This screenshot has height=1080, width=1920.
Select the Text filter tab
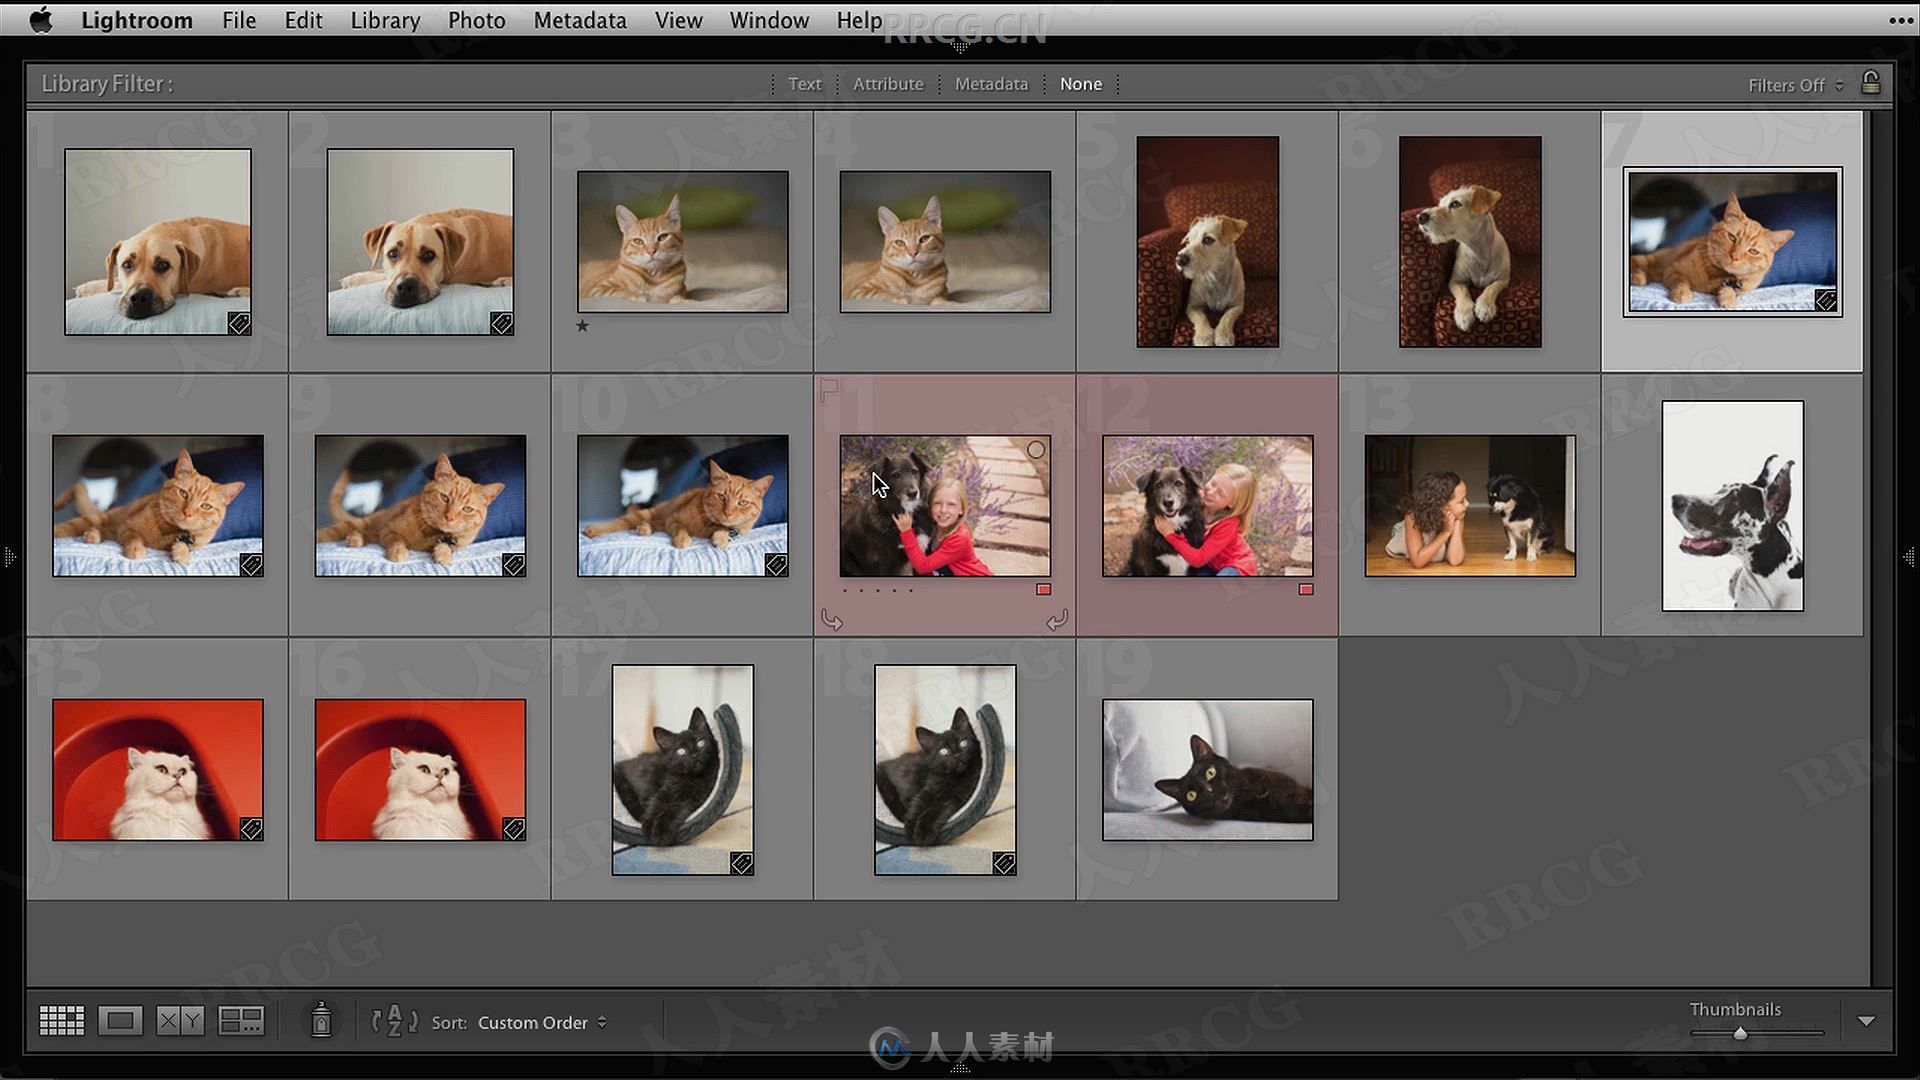pos(804,84)
